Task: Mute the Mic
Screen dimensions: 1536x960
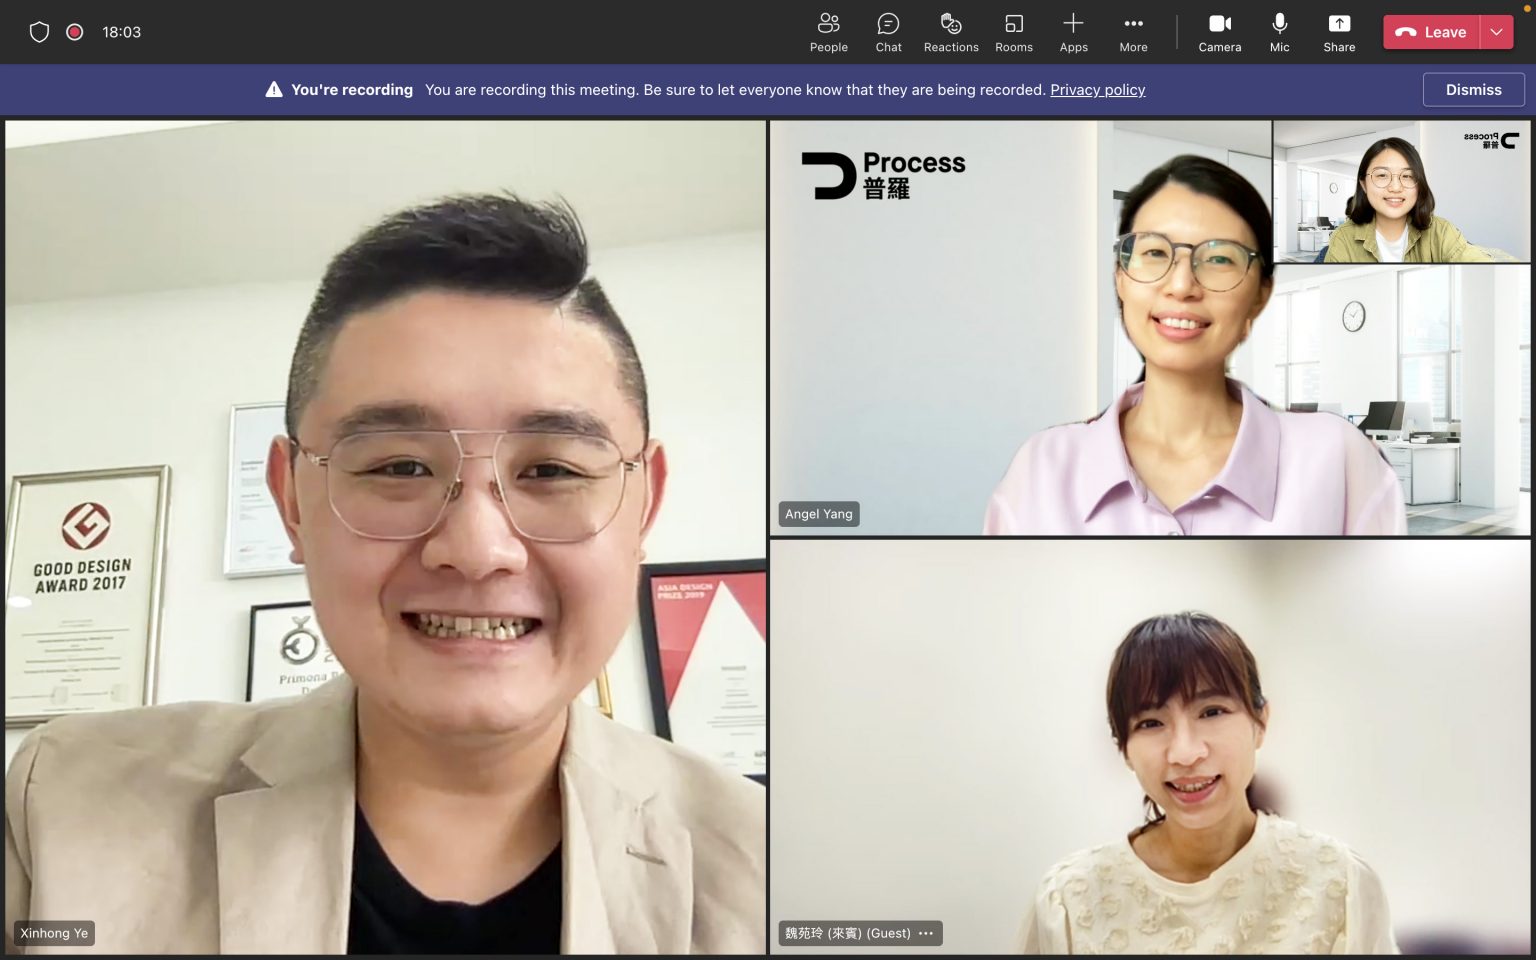Action: click(1279, 32)
